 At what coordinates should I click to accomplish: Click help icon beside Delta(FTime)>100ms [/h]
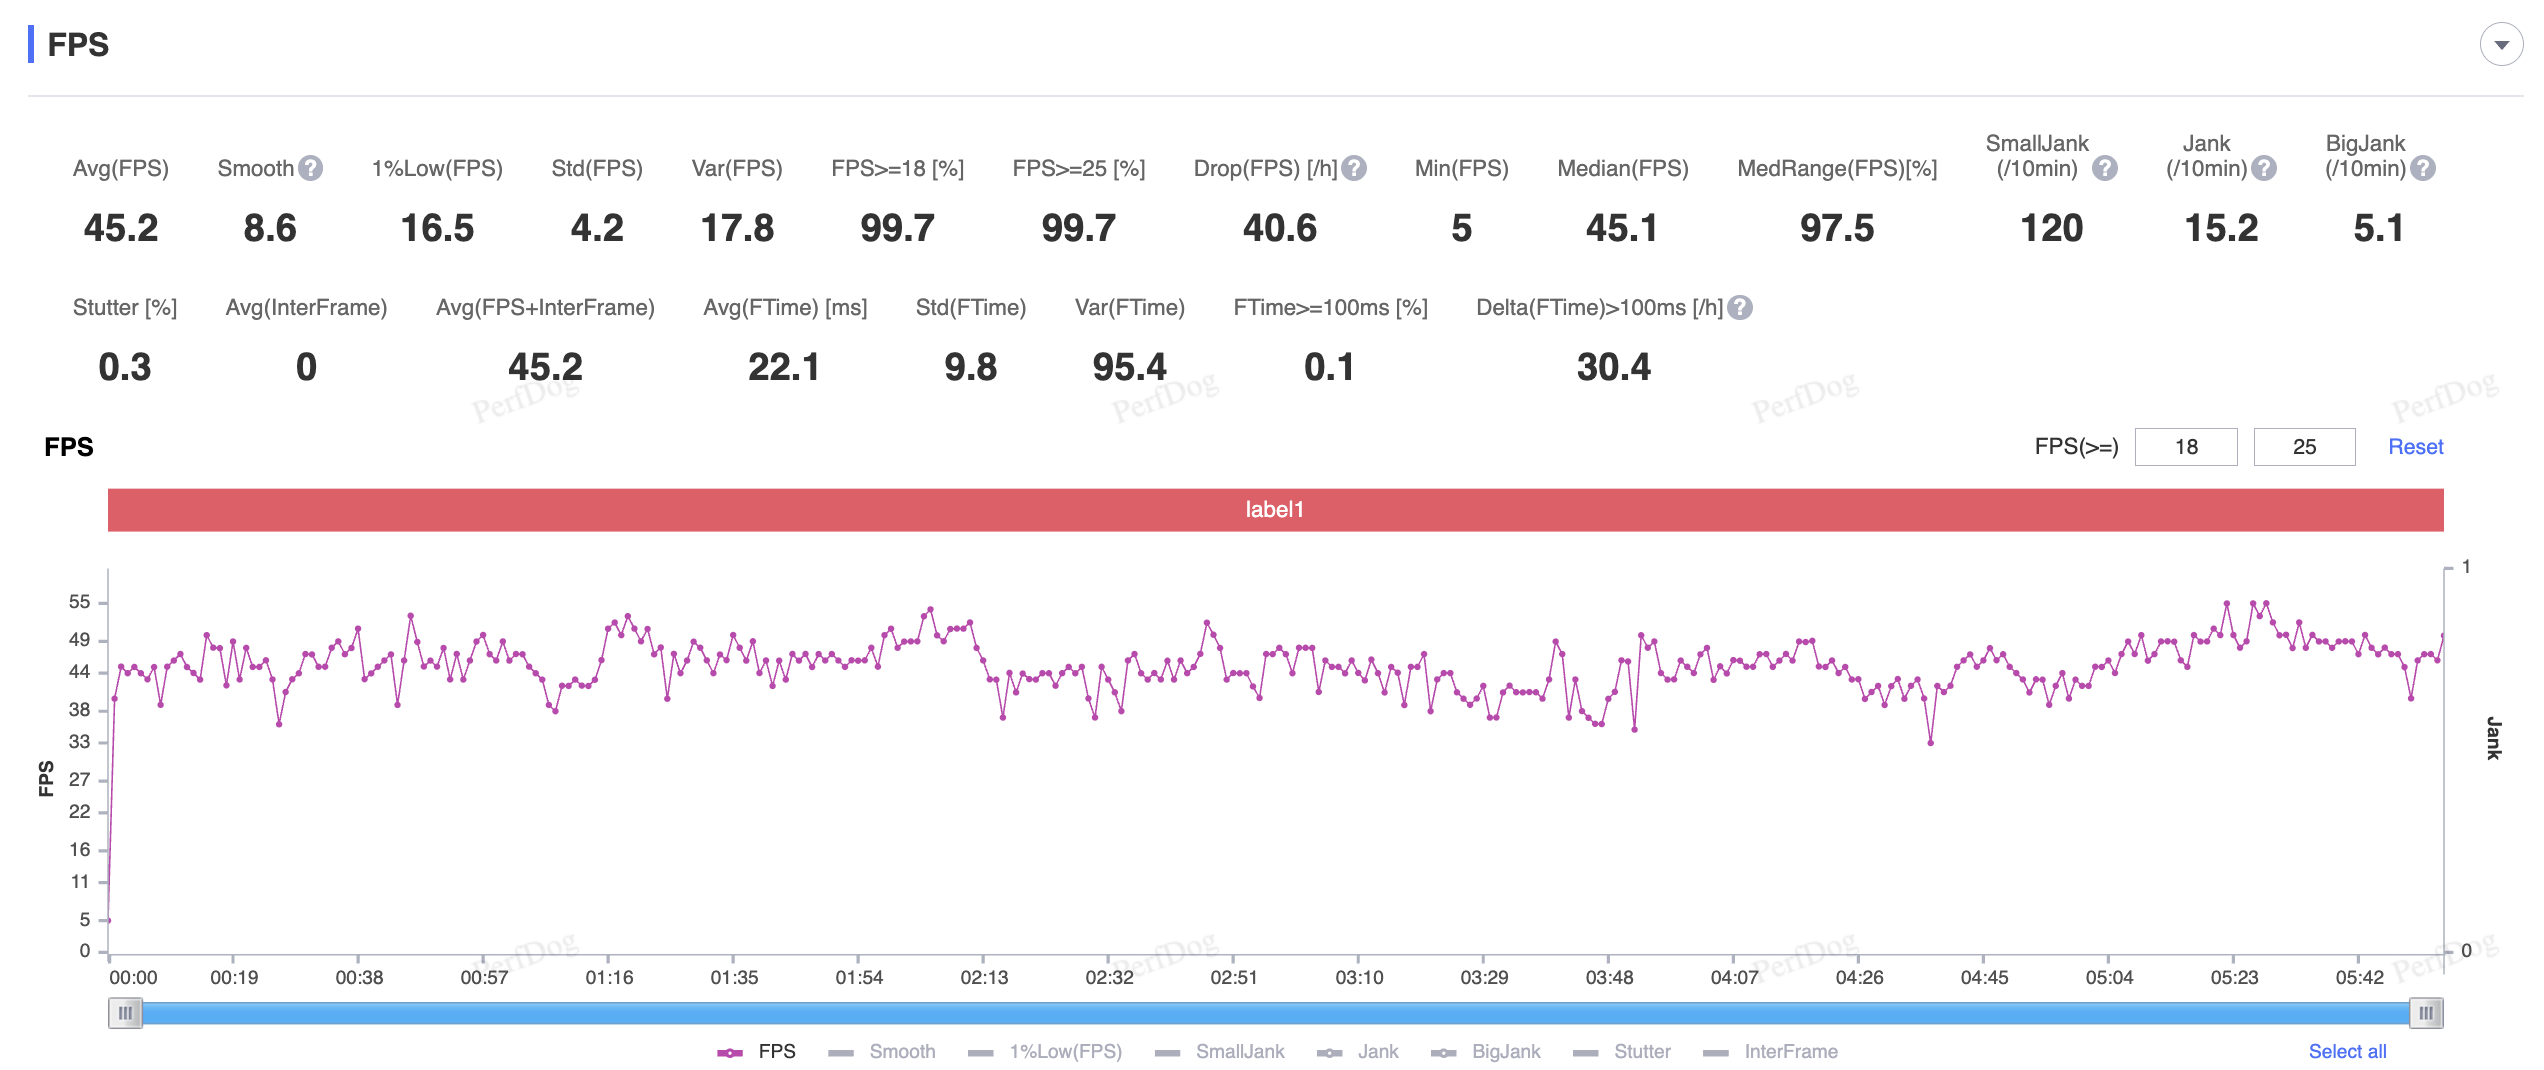point(1740,307)
